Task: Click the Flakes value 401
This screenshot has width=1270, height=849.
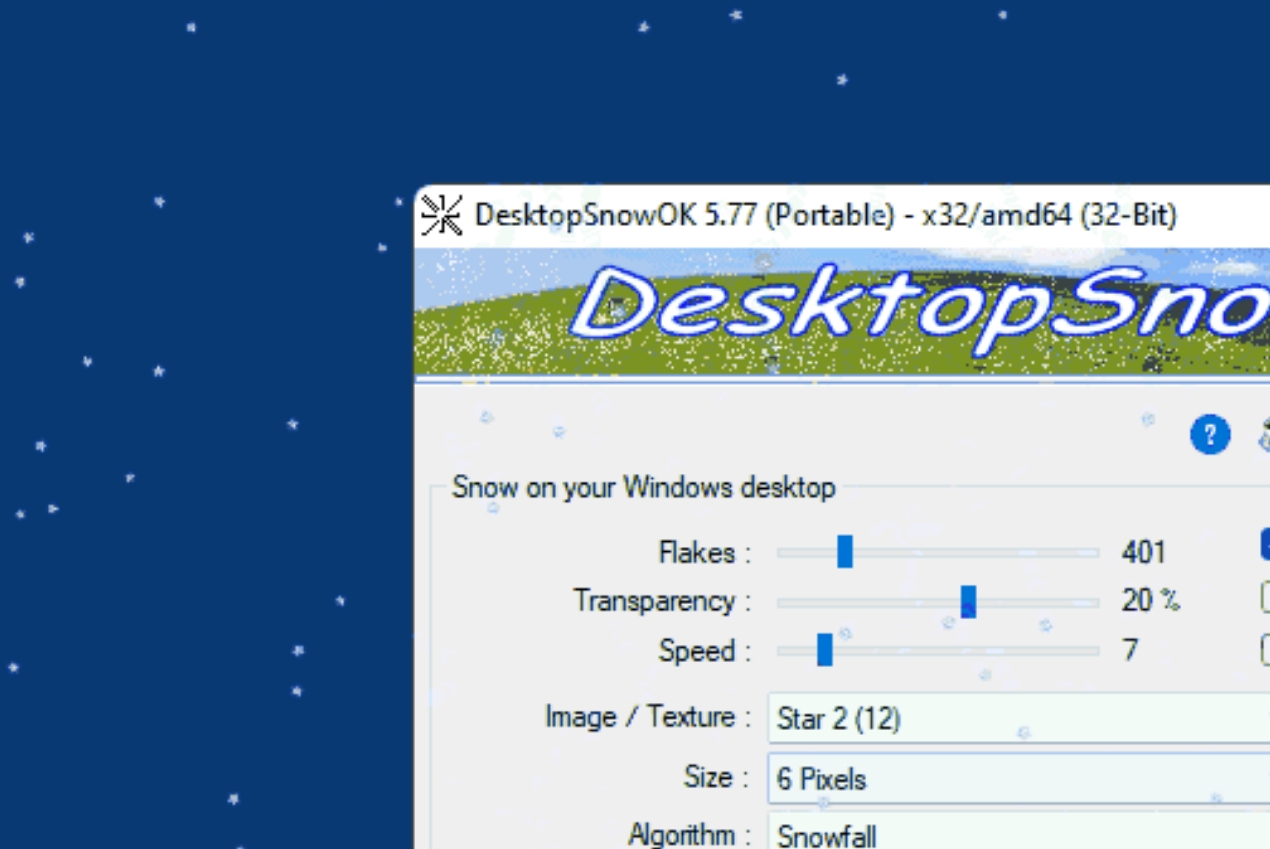Action: pos(1144,552)
